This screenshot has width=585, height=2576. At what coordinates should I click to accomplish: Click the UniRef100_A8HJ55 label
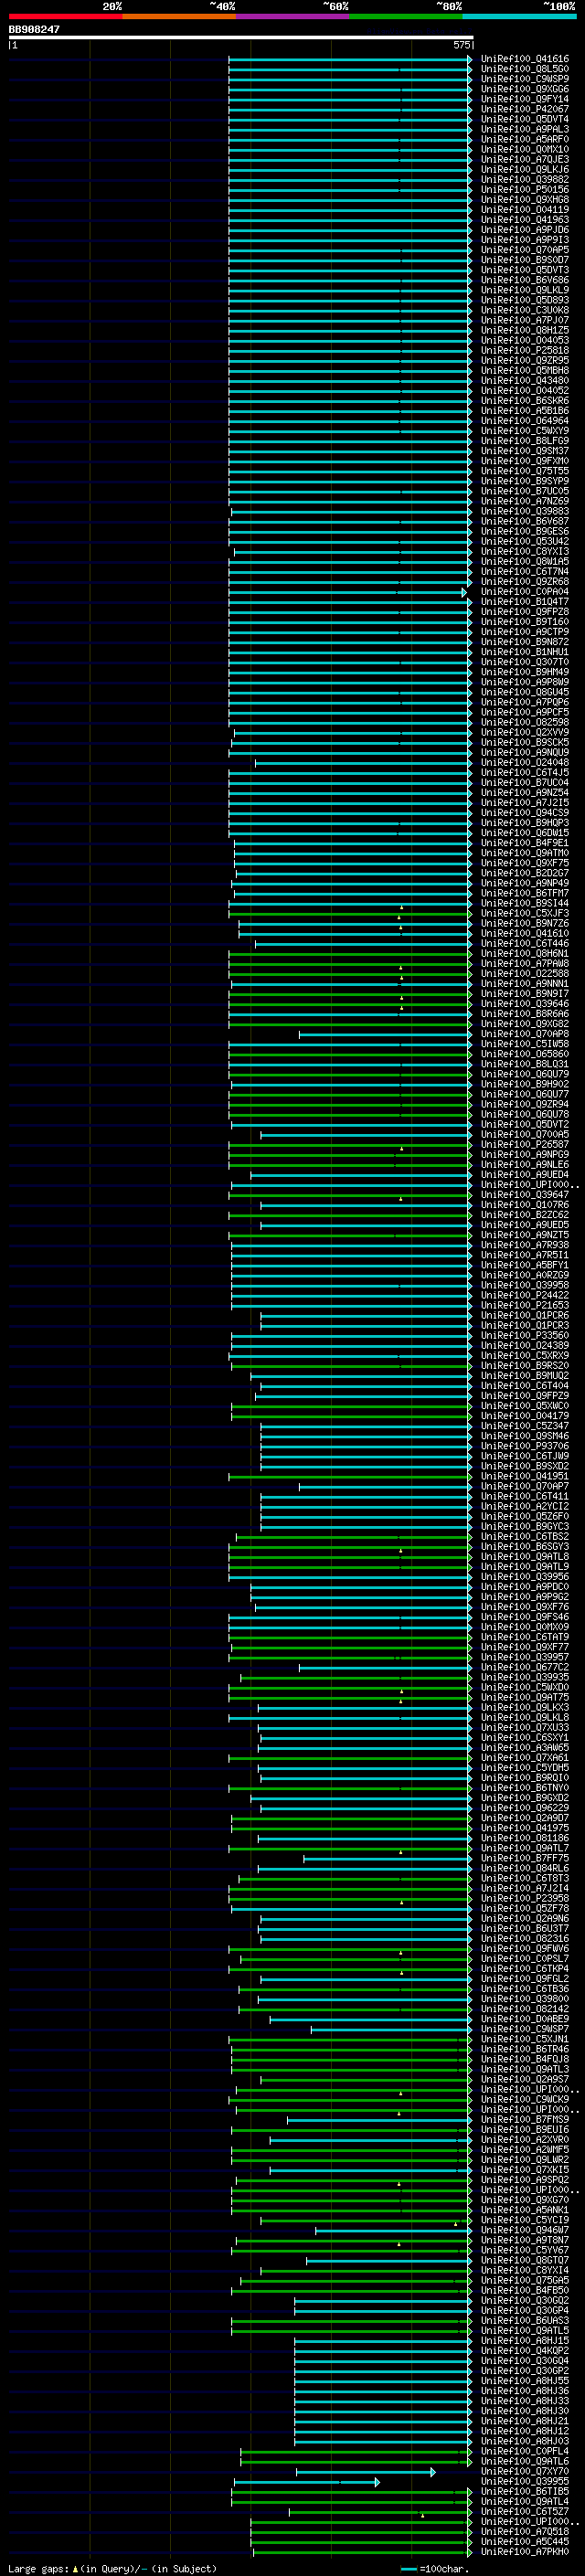click(525, 2380)
